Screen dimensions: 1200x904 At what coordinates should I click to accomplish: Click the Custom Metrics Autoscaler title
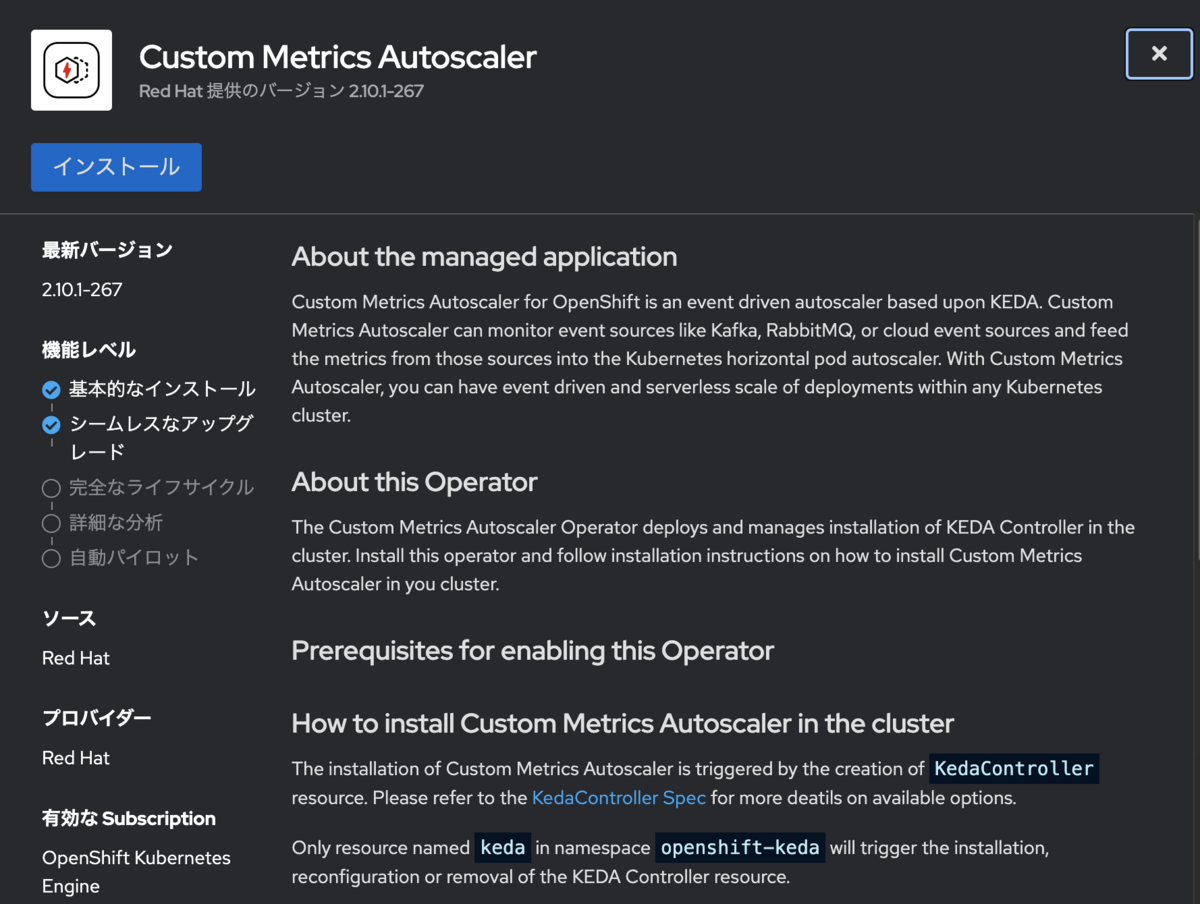coord(337,57)
